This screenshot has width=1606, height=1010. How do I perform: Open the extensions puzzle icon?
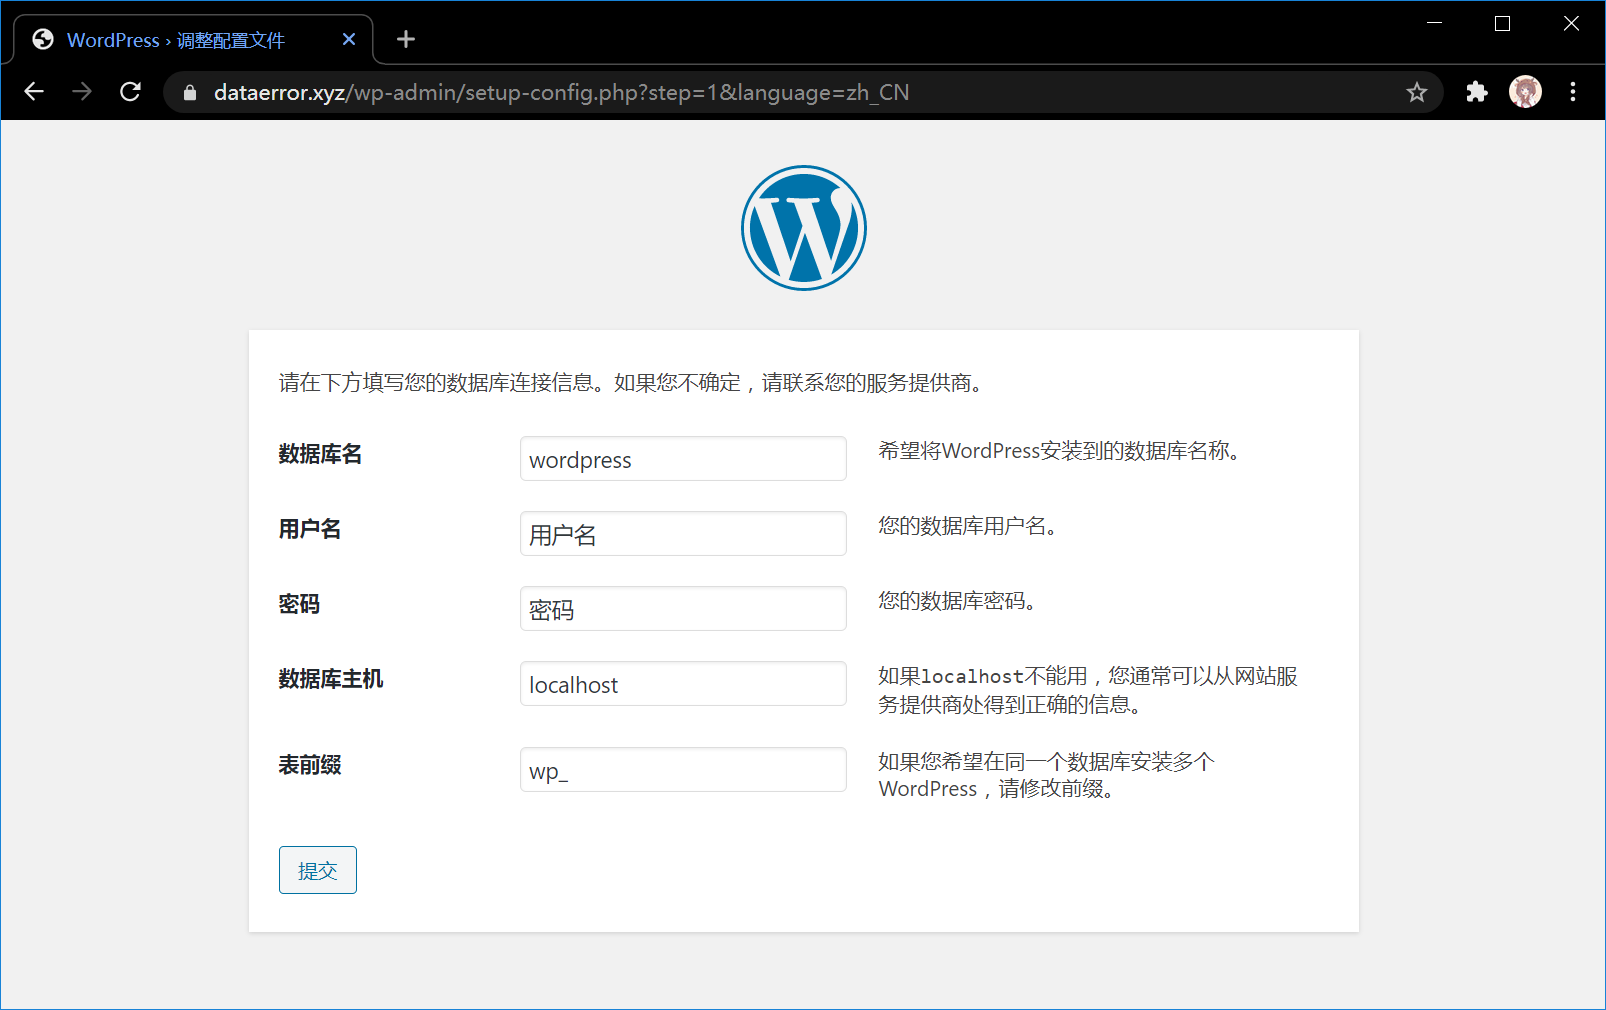click(1476, 92)
